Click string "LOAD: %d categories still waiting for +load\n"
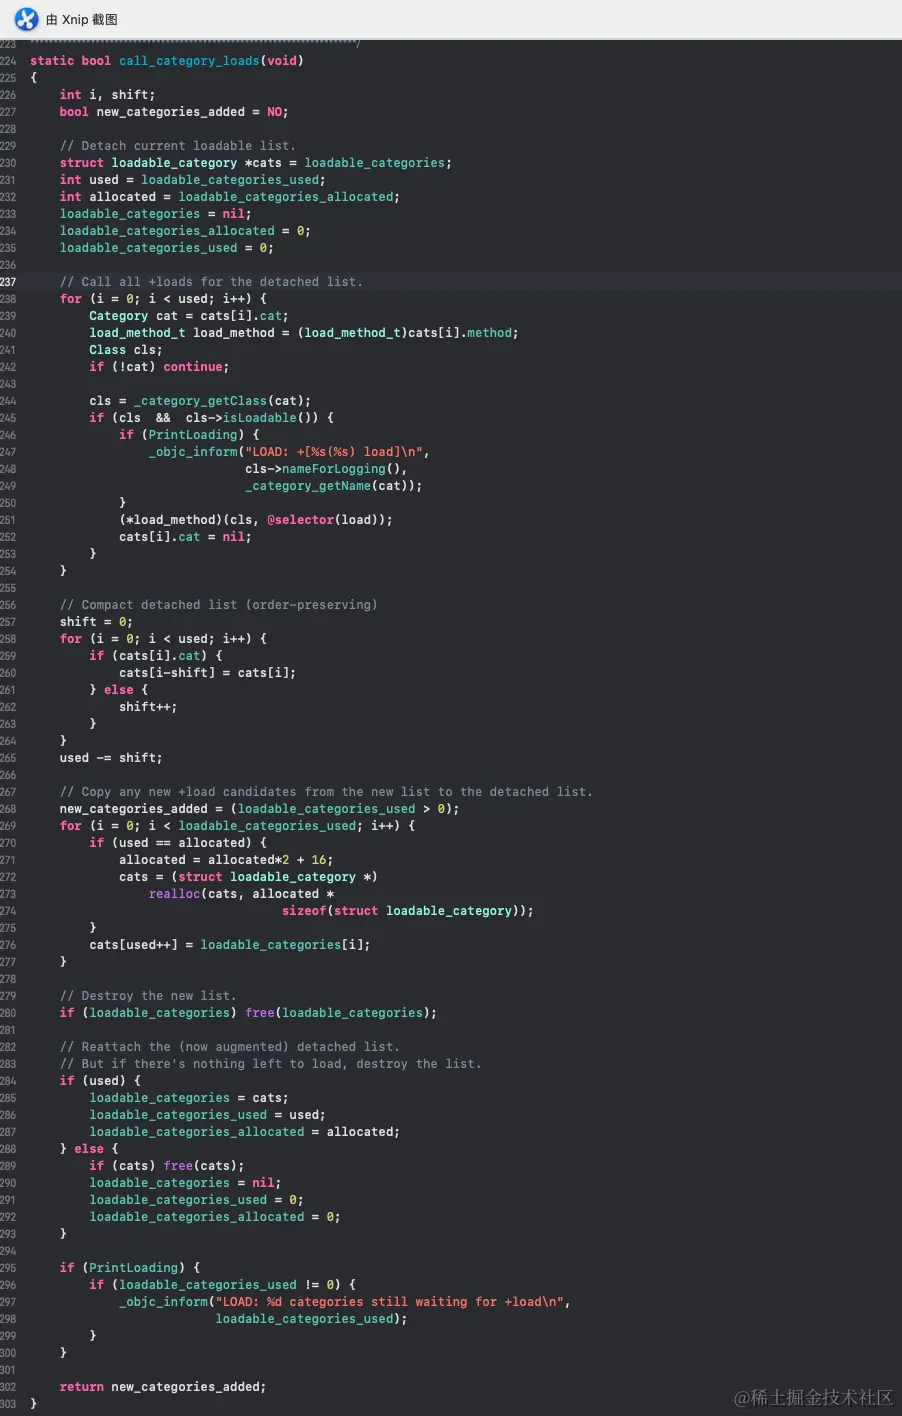The width and height of the screenshot is (902, 1416). click(388, 1302)
